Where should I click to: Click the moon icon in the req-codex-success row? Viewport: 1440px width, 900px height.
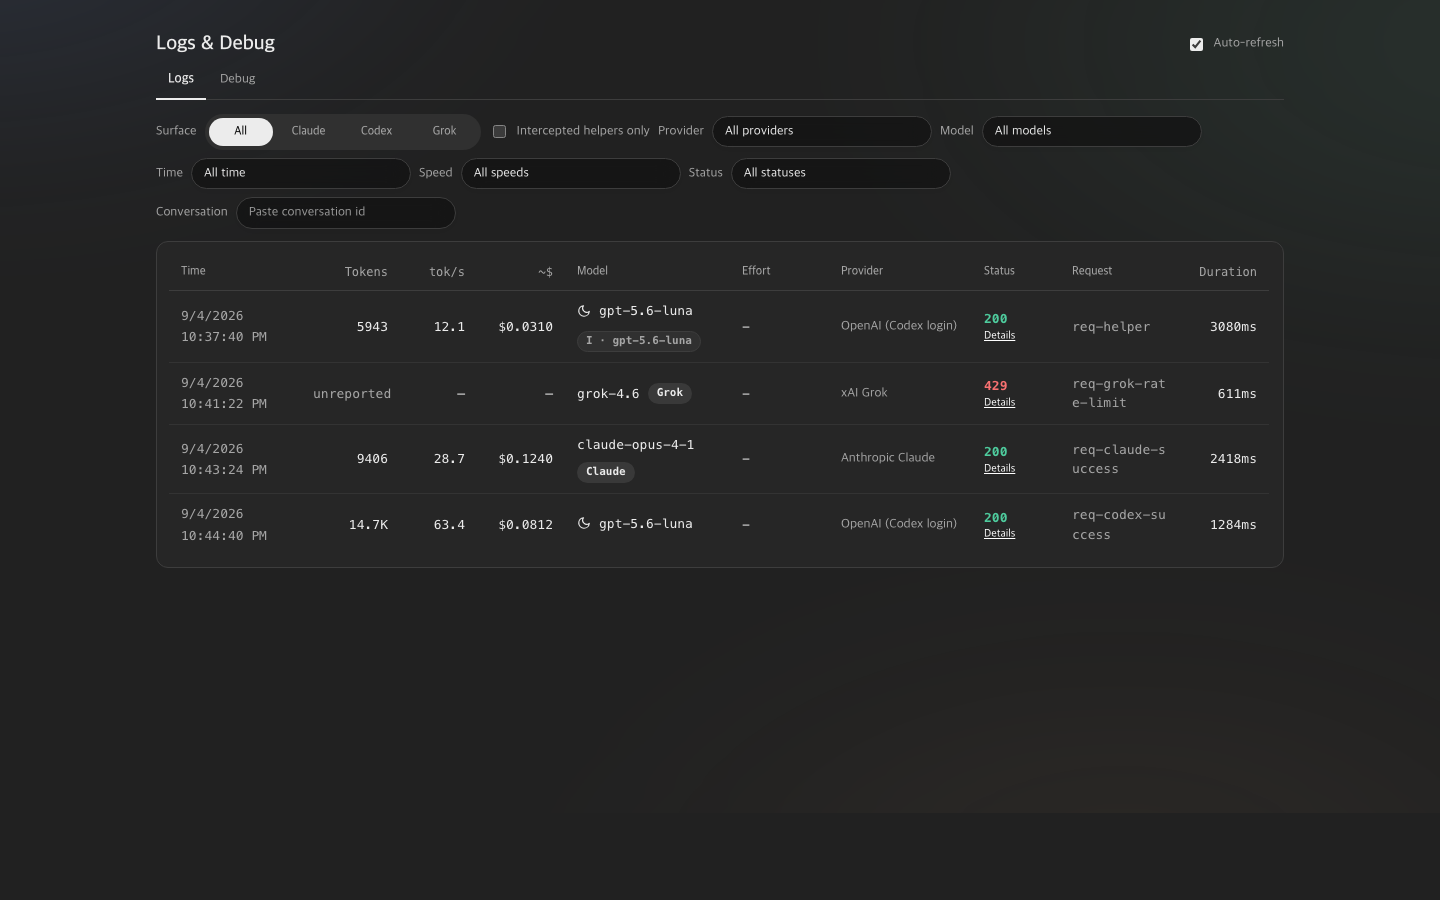[x=584, y=524]
